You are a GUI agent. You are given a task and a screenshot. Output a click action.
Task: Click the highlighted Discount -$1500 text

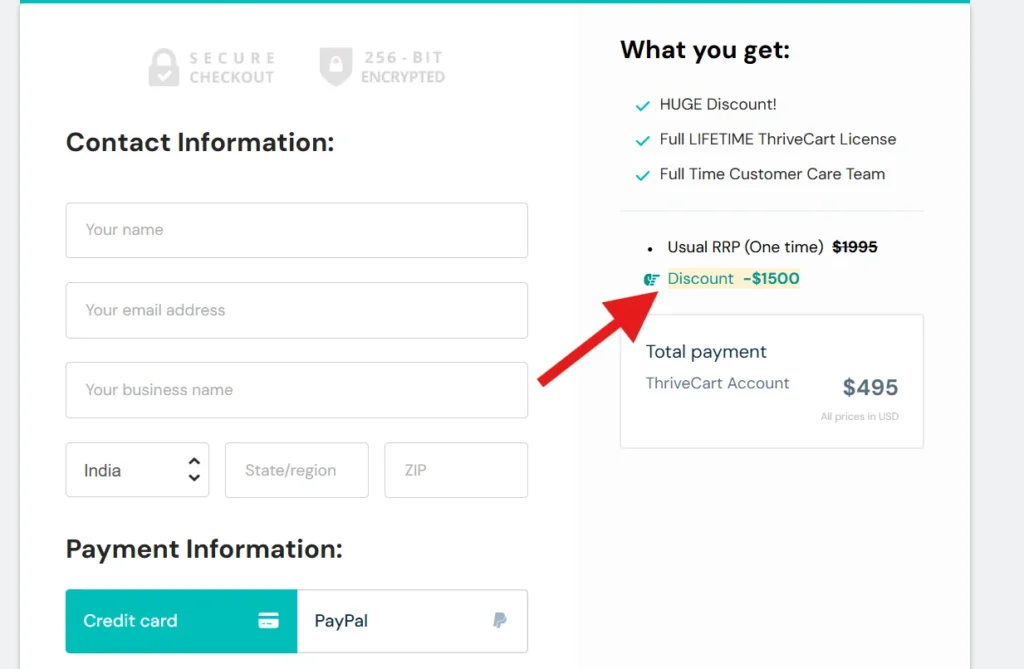point(733,279)
